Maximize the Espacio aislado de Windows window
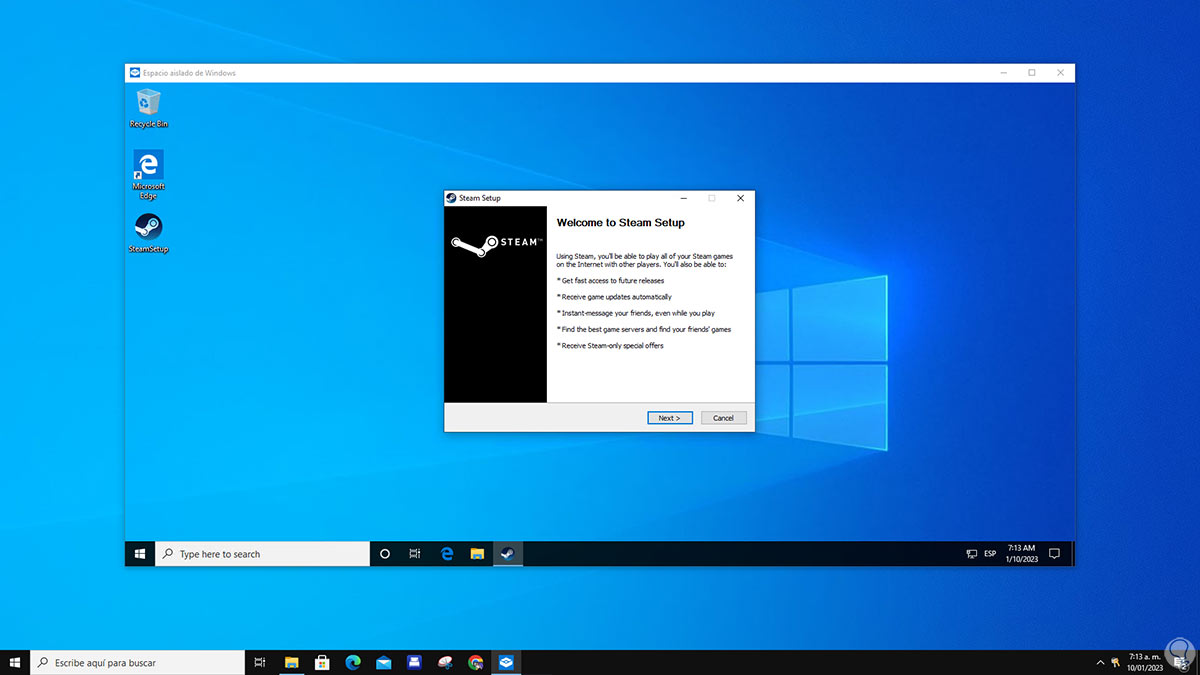 (1031, 73)
